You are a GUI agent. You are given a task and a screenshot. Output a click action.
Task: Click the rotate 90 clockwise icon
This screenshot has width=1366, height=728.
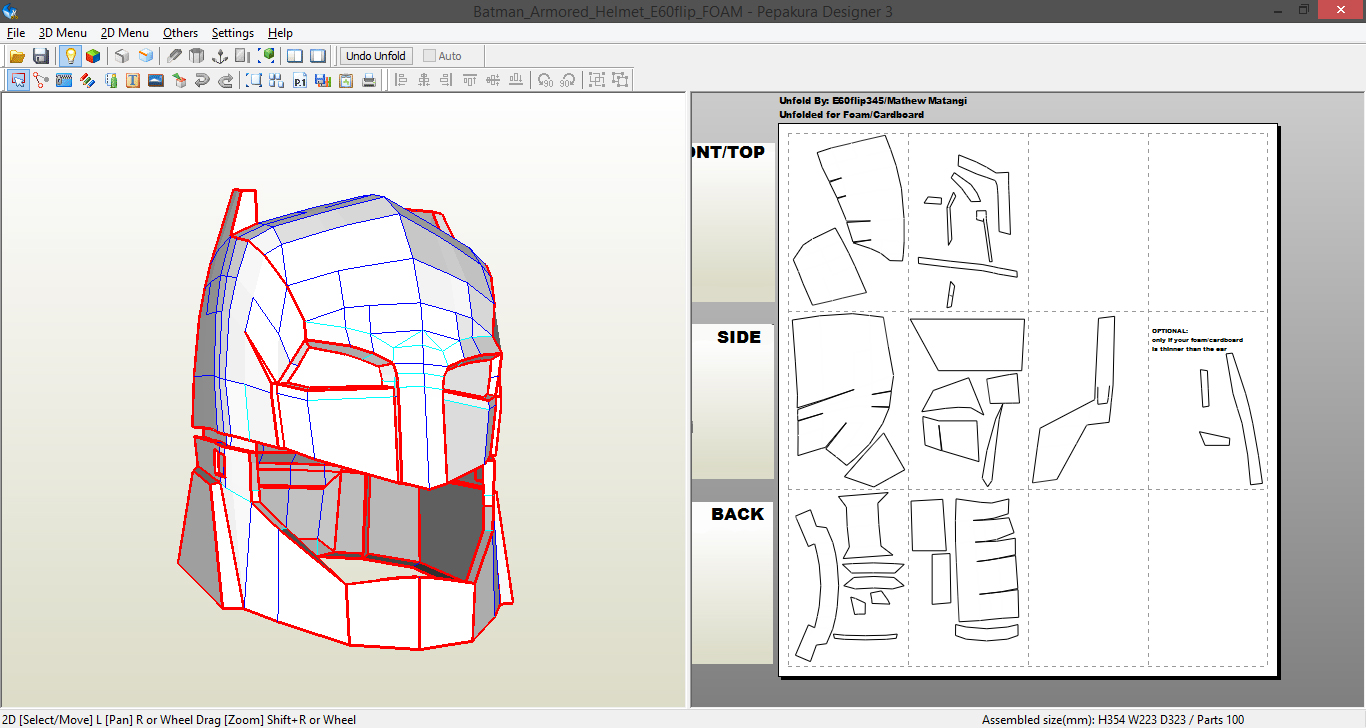[568, 80]
